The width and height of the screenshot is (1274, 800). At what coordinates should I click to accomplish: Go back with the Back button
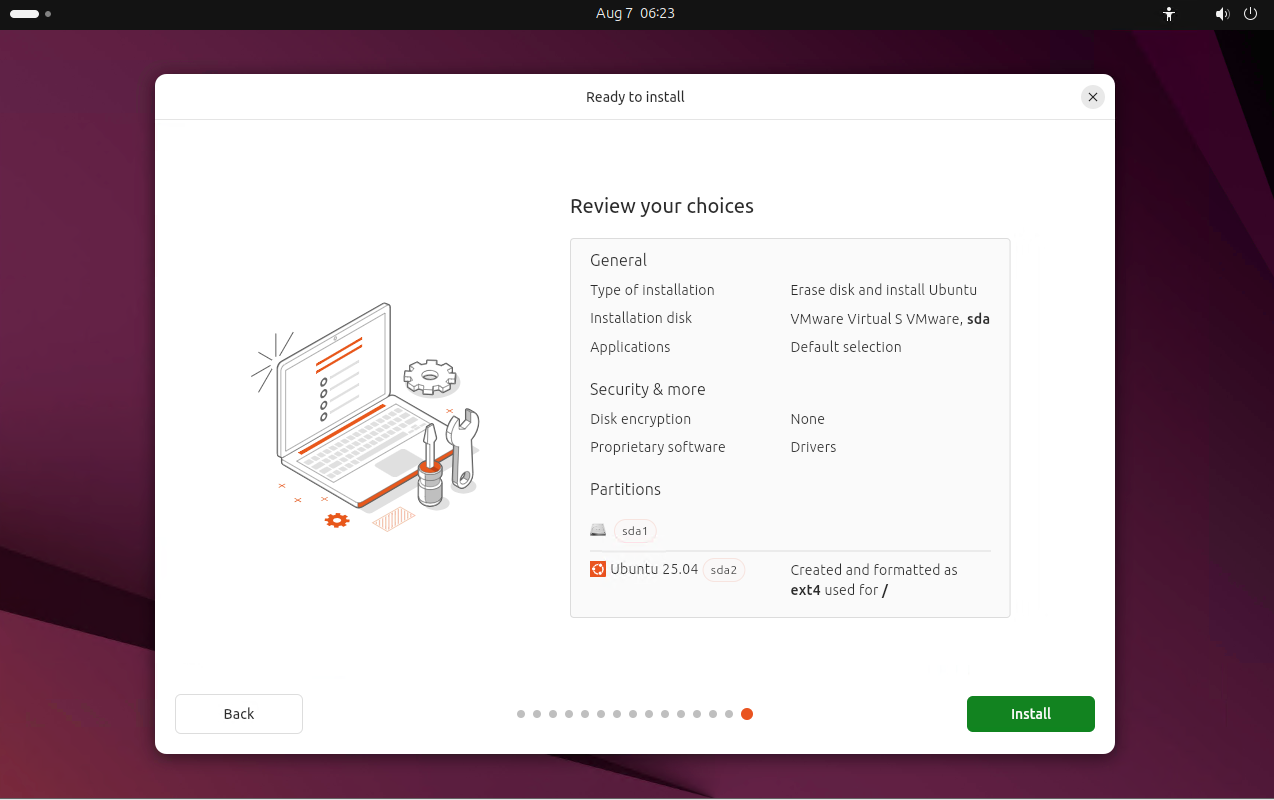(x=239, y=714)
